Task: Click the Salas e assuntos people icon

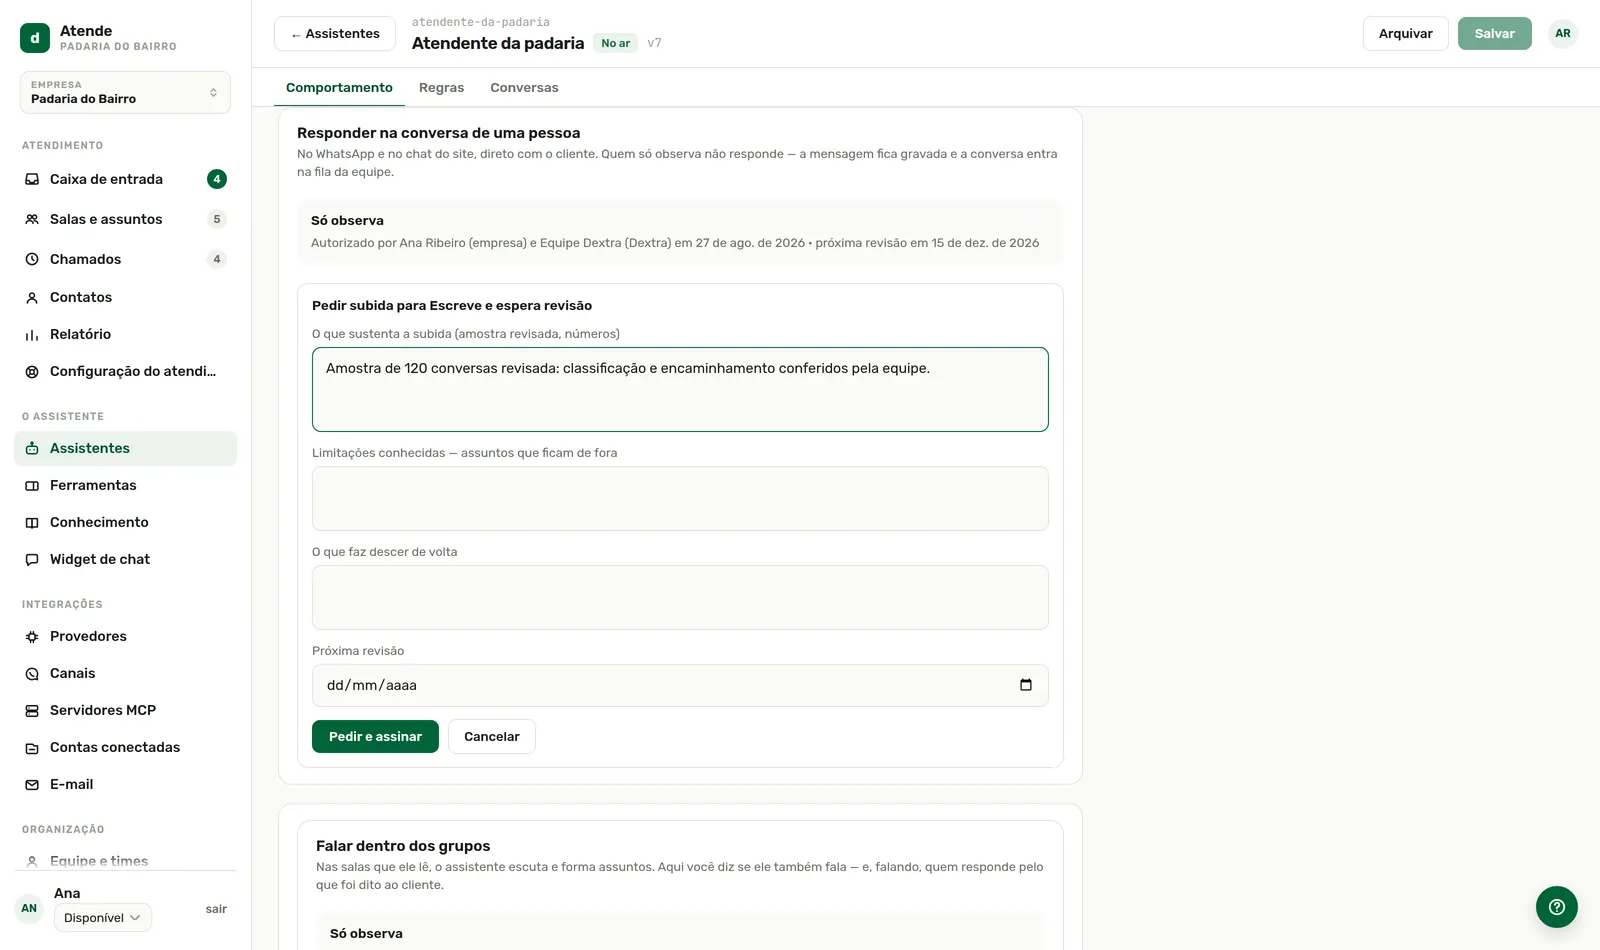Action: coord(32,219)
